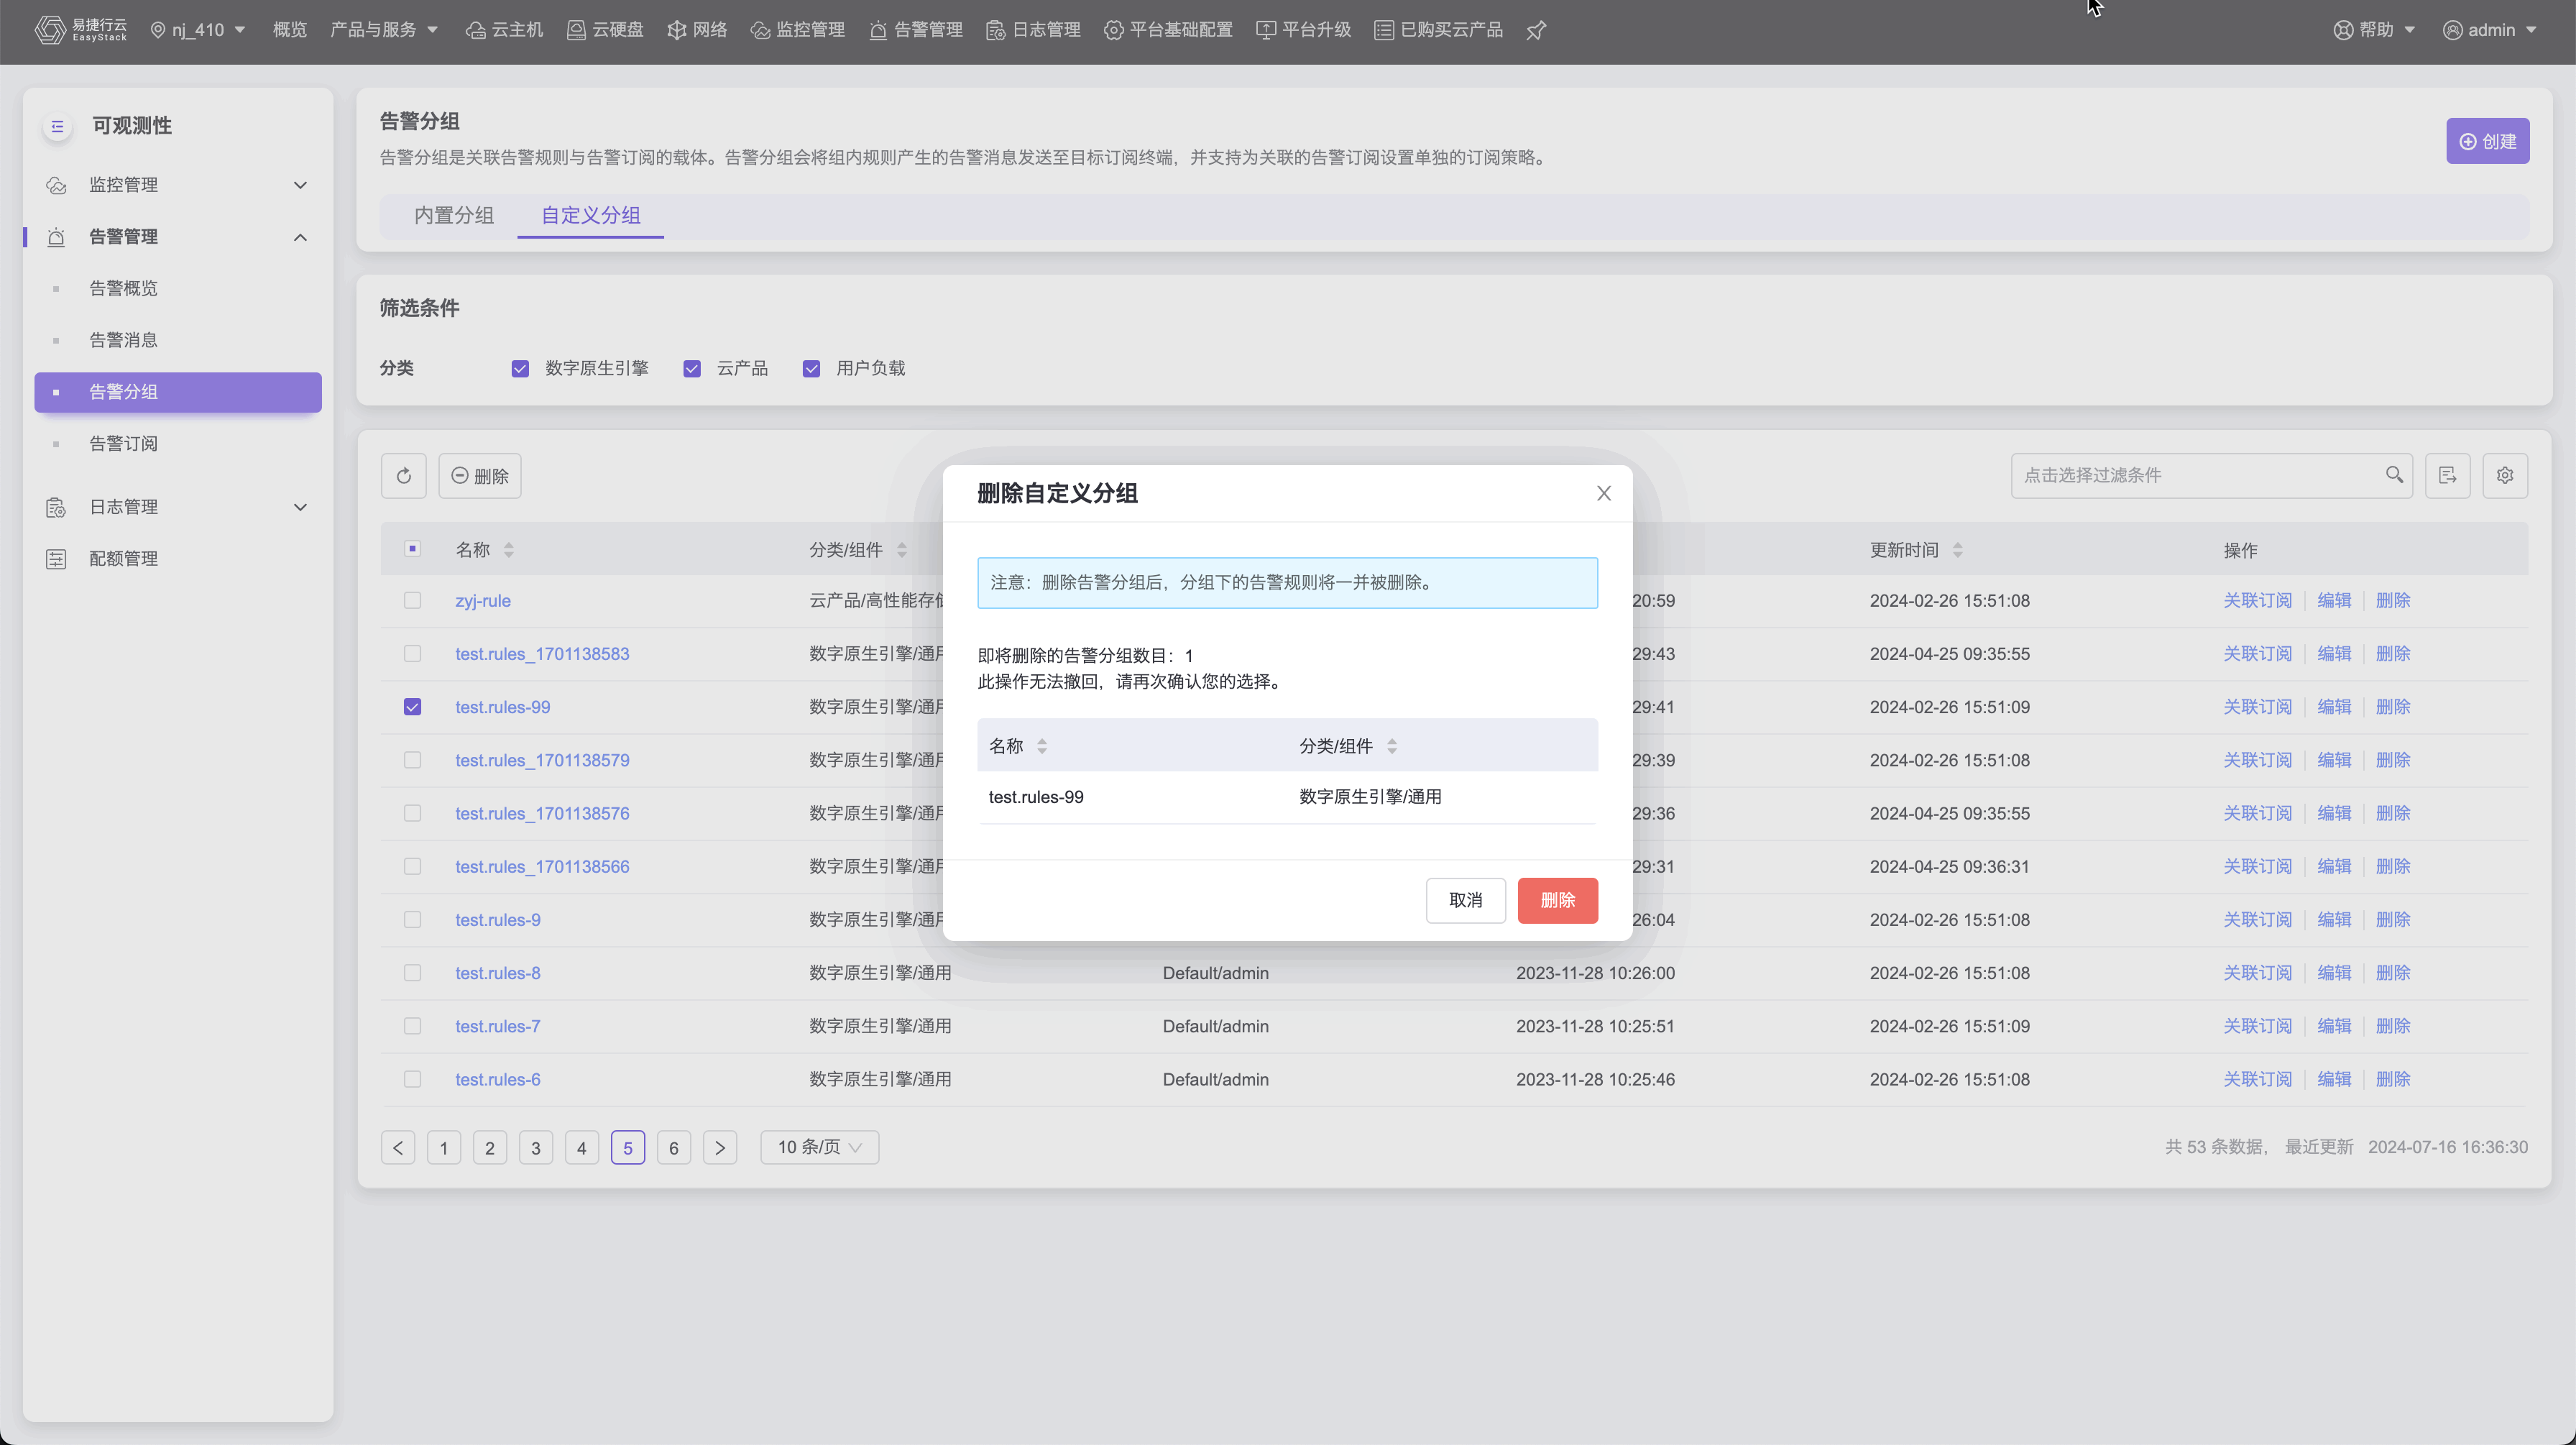Image resolution: width=2576 pixels, height=1445 pixels.
Task: Uncheck the test.rules-99 row checkbox
Action: [x=412, y=707]
